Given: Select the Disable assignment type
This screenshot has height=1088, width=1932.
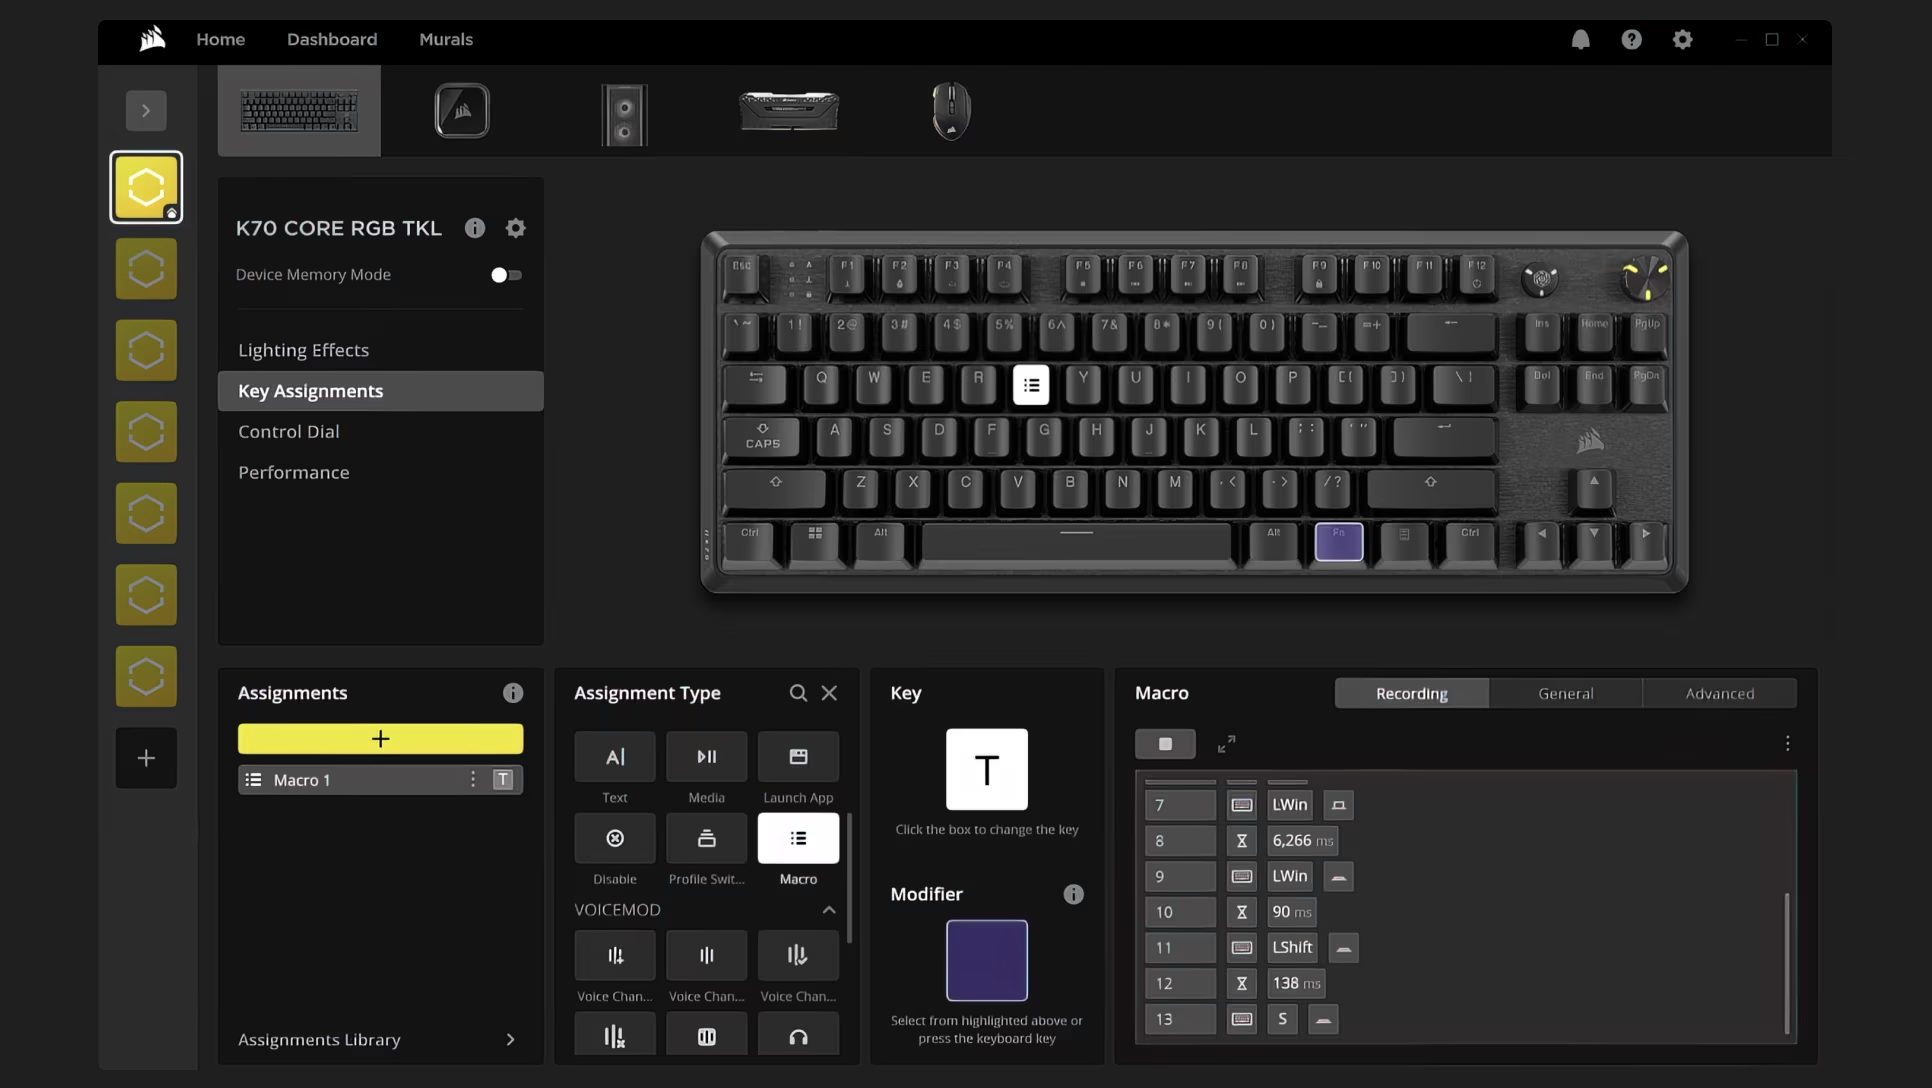Looking at the screenshot, I should click(614, 839).
